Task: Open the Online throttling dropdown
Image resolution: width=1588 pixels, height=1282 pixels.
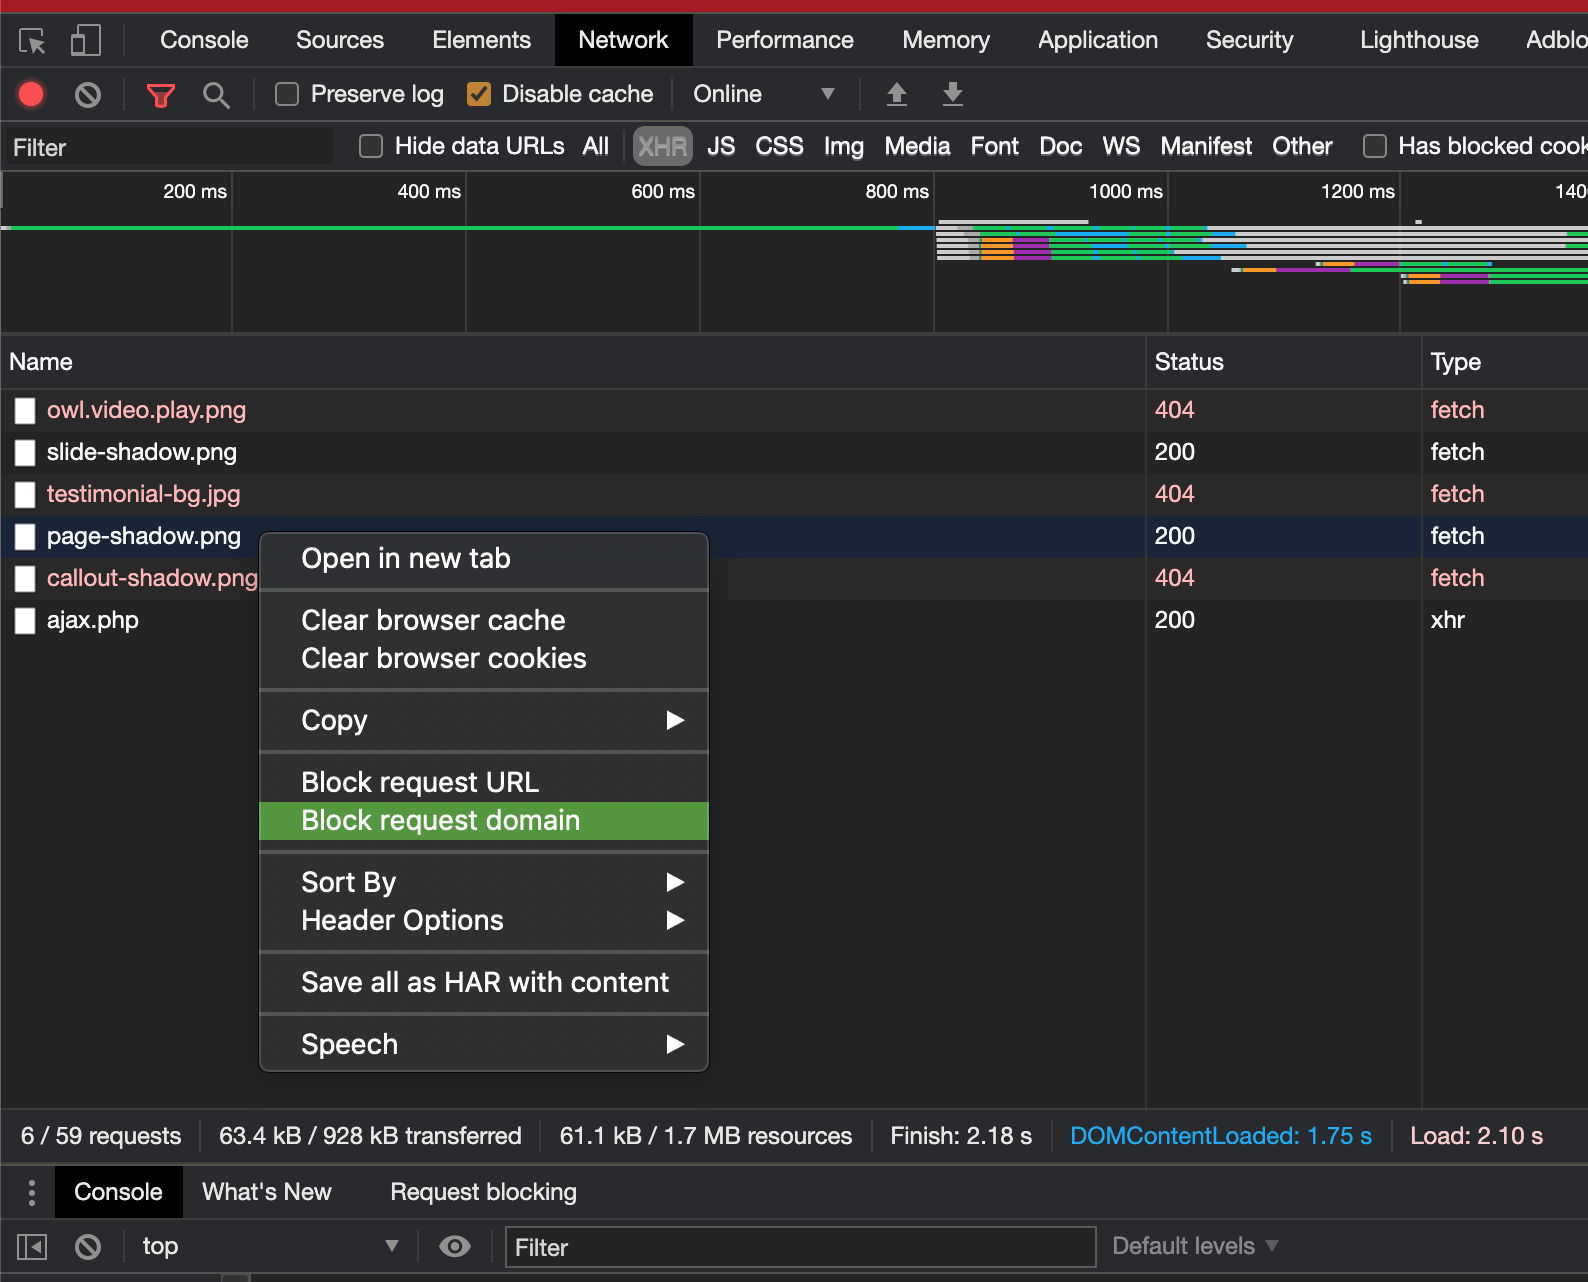Action: (x=764, y=94)
